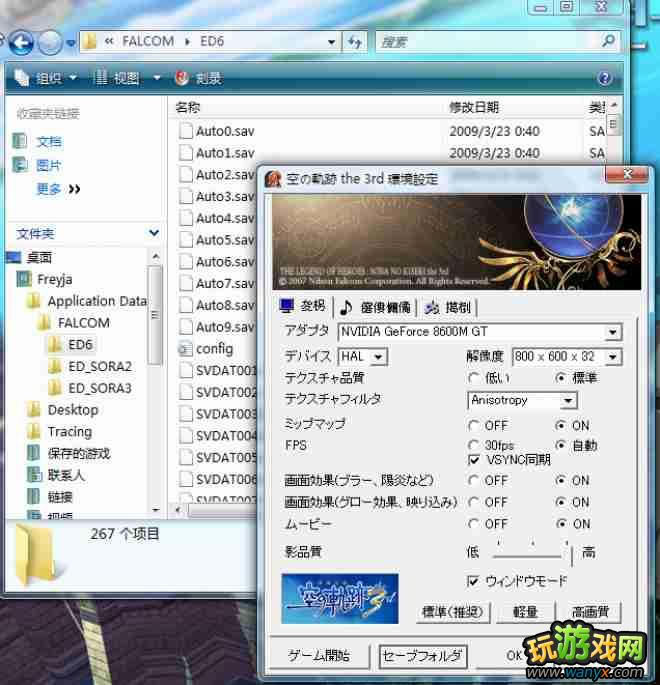Expand the 视图 dropdown arrow
The image size is (660, 685).
pyautogui.click(x=156, y=78)
